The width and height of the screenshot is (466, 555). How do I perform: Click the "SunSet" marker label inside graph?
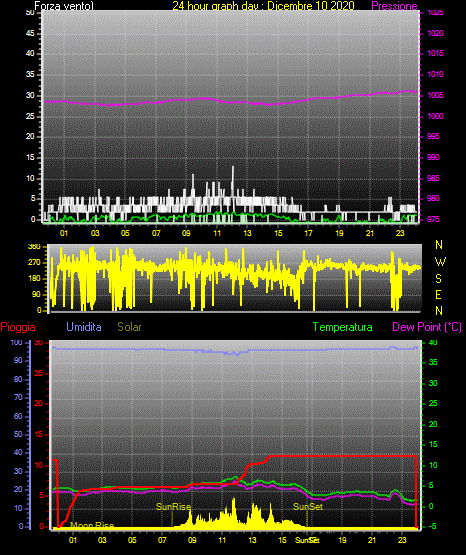(308, 507)
